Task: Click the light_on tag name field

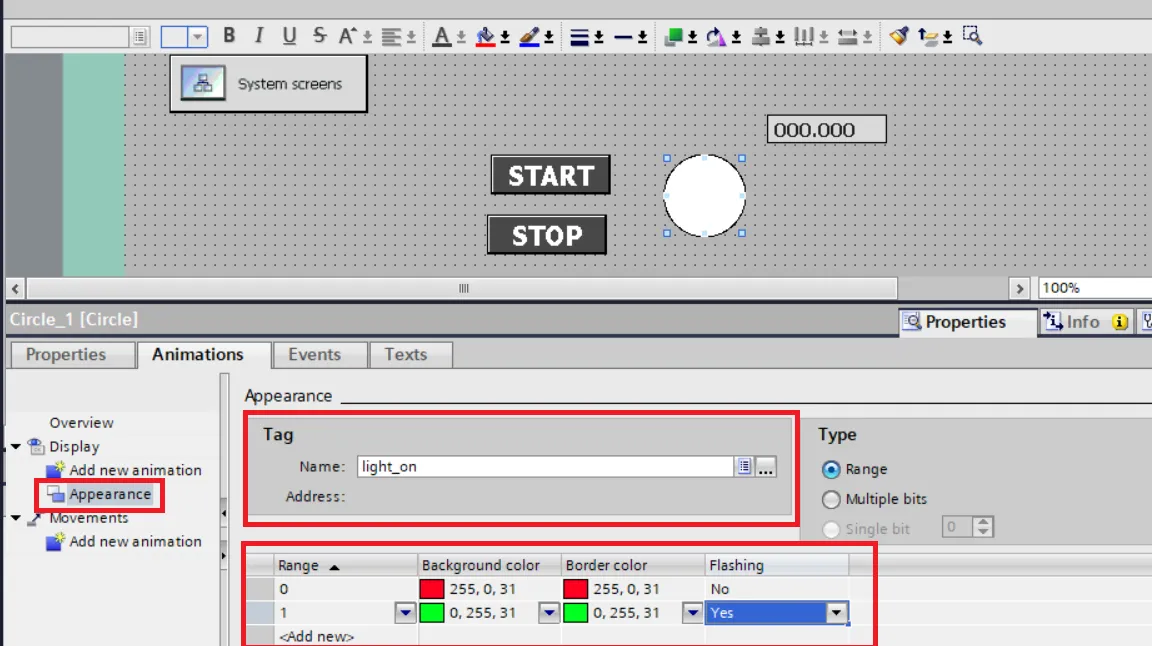Action: 545,466
